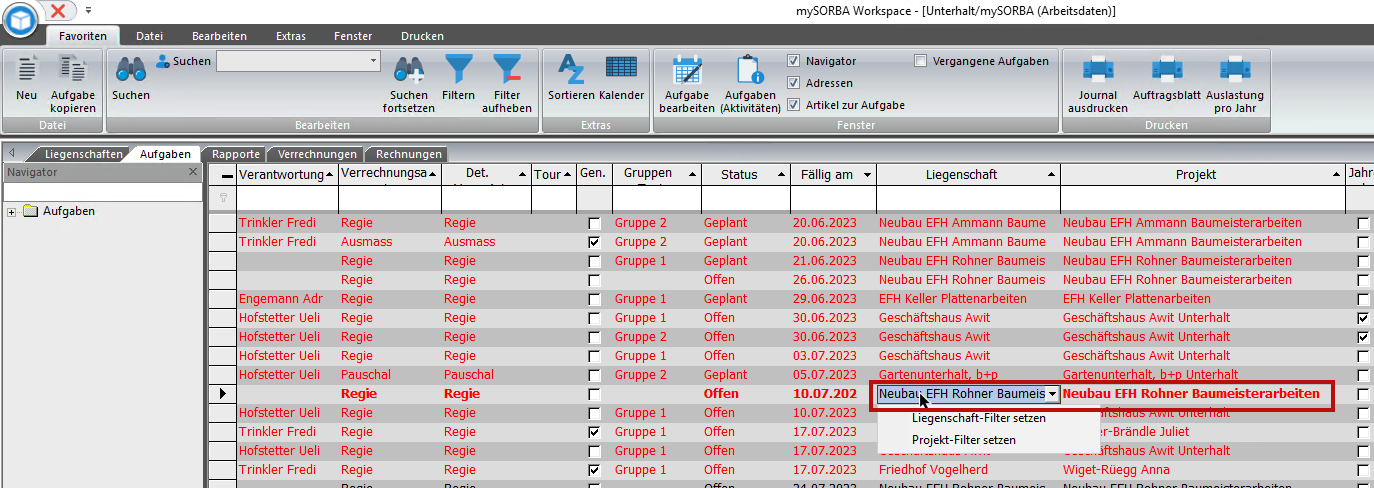
Task: Click the Aufgaben folder icon in Navigator
Action: (x=30, y=211)
